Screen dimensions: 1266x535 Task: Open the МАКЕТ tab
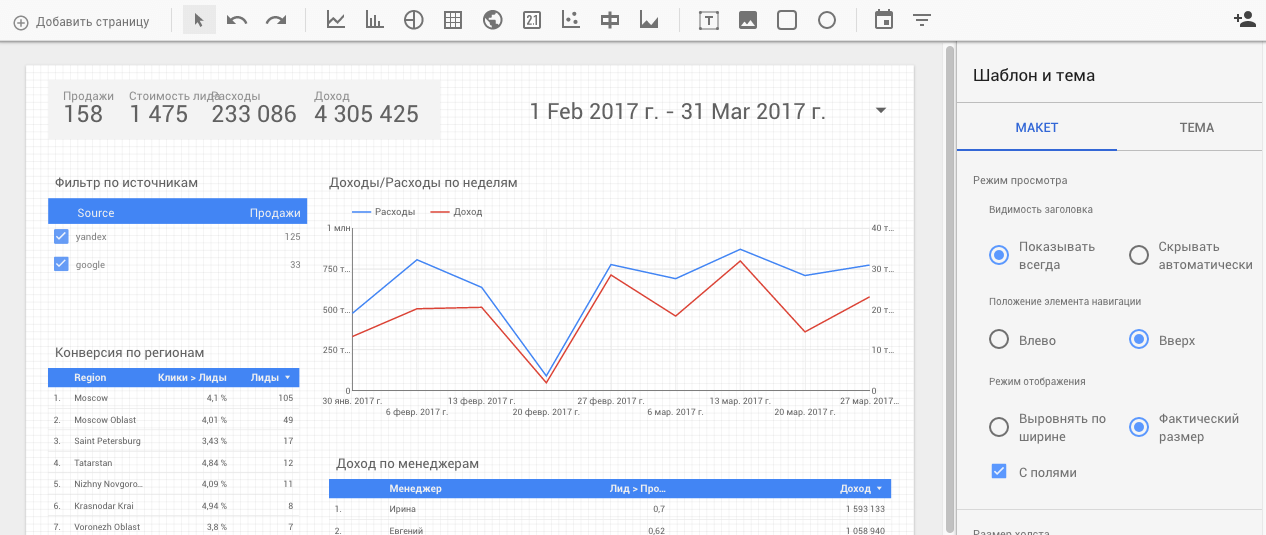click(x=1036, y=128)
